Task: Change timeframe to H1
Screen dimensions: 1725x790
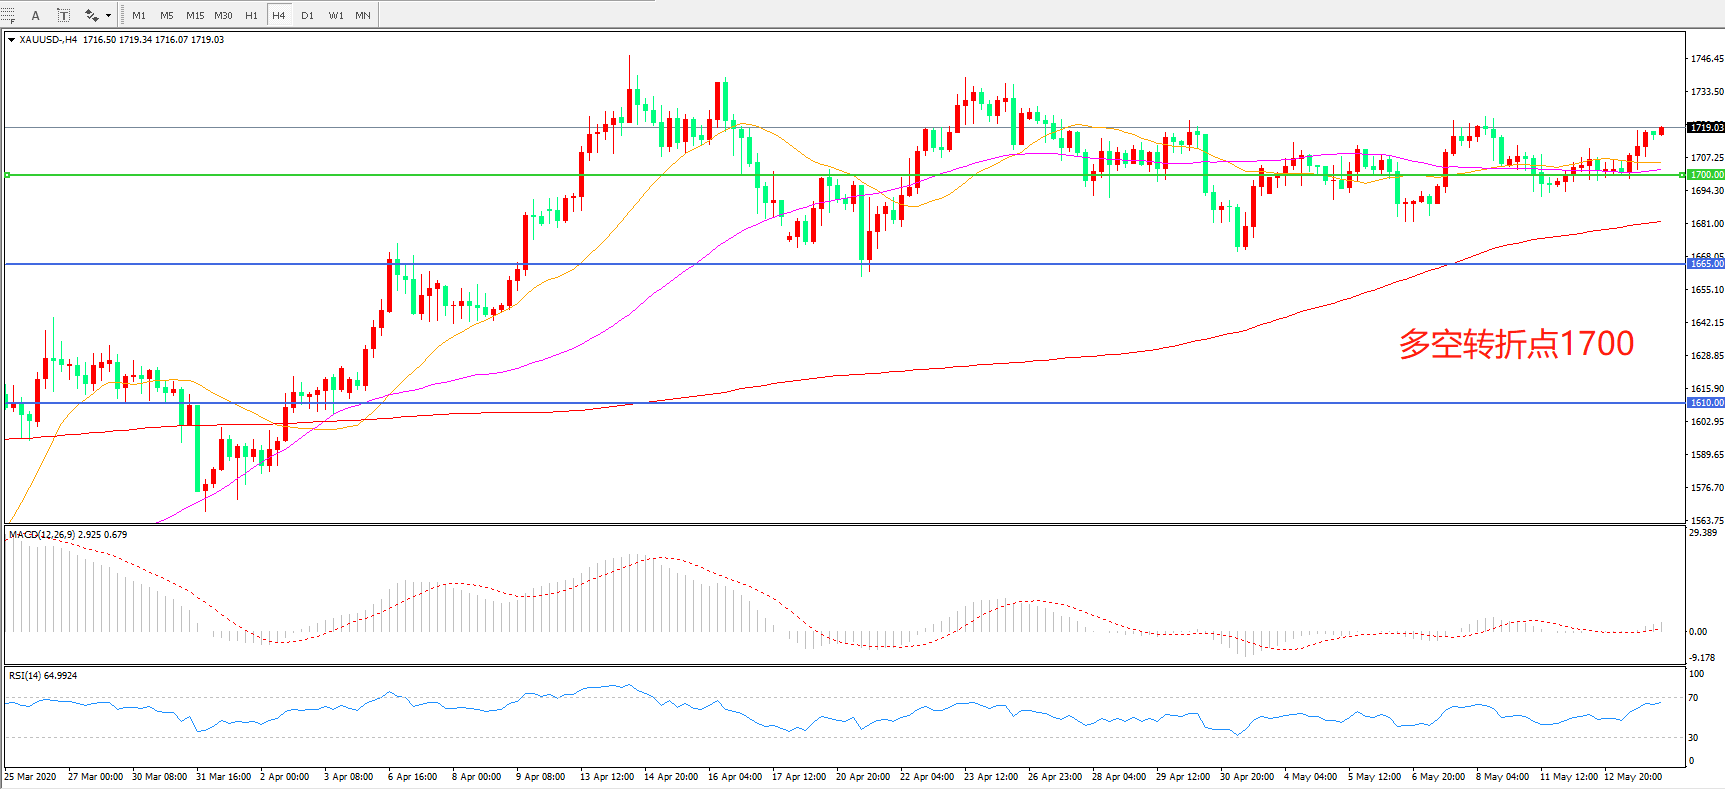Action: click(251, 15)
